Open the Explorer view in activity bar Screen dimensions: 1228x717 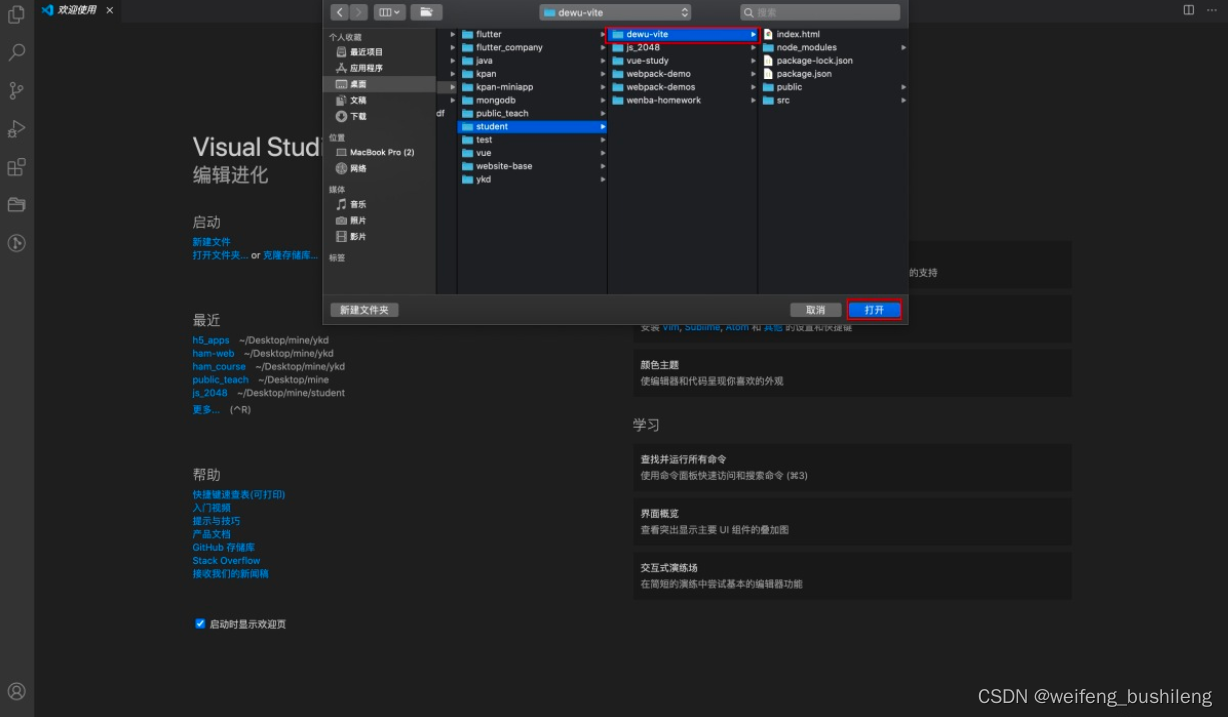[x=16, y=15]
